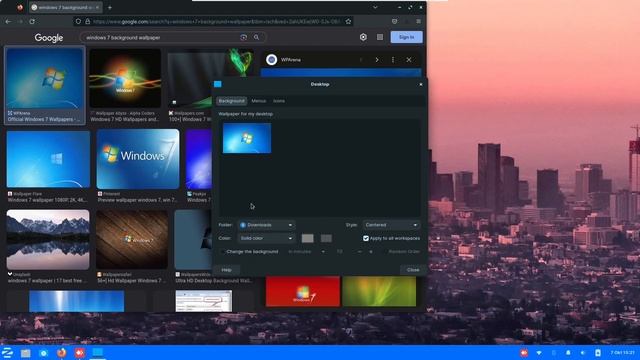Open more options in image preview panel
The image size is (640, 360).
(x=393, y=60)
